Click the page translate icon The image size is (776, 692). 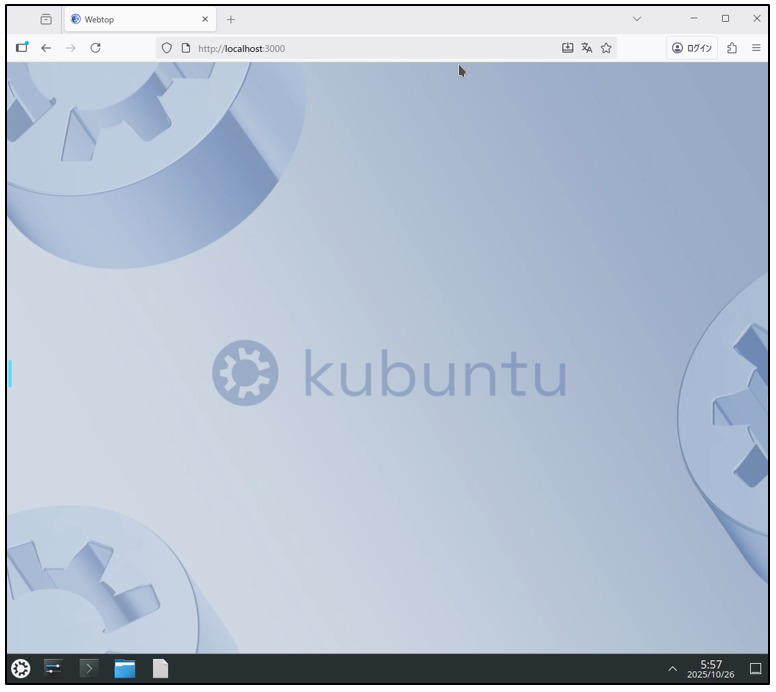tap(587, 48)
